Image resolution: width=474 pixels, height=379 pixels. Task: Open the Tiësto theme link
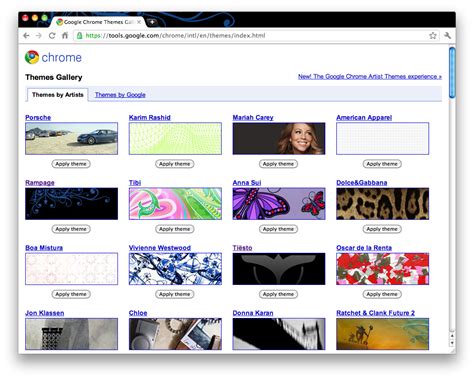[242, 248]
